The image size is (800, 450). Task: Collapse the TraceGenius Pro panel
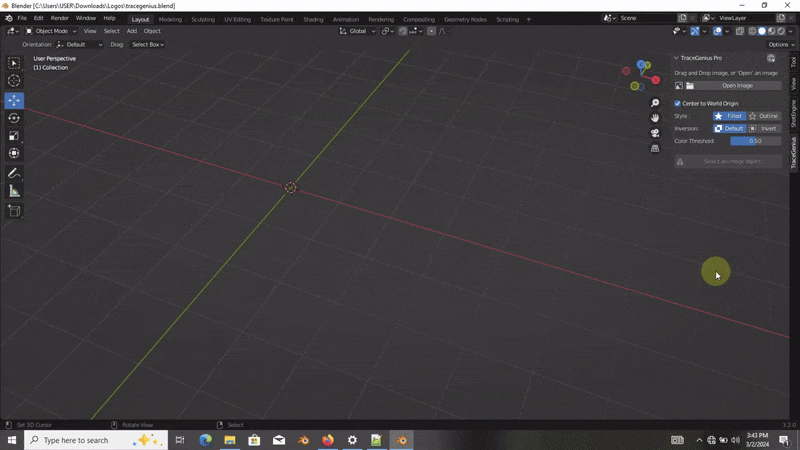[676, 58]
